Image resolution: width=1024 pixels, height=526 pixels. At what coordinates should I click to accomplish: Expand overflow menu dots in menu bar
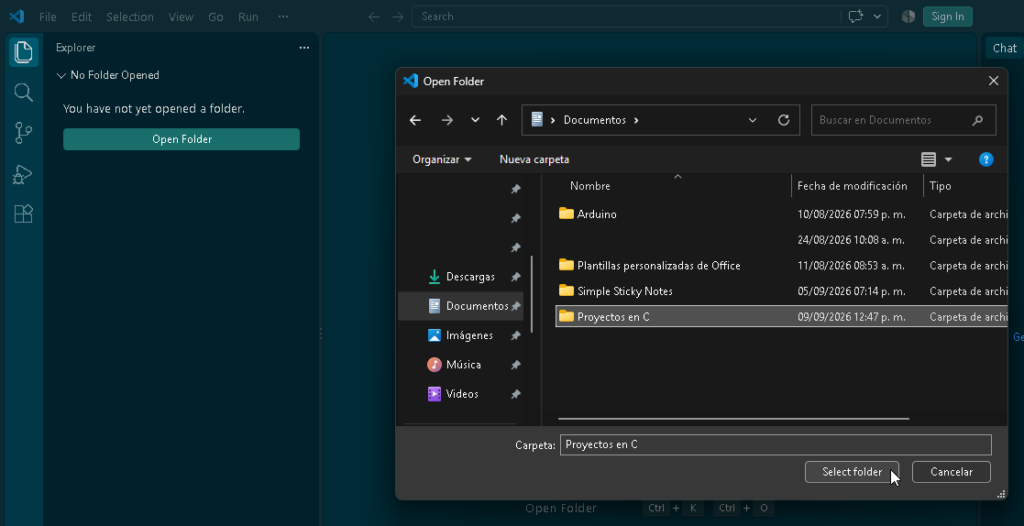tap(283, 17)
